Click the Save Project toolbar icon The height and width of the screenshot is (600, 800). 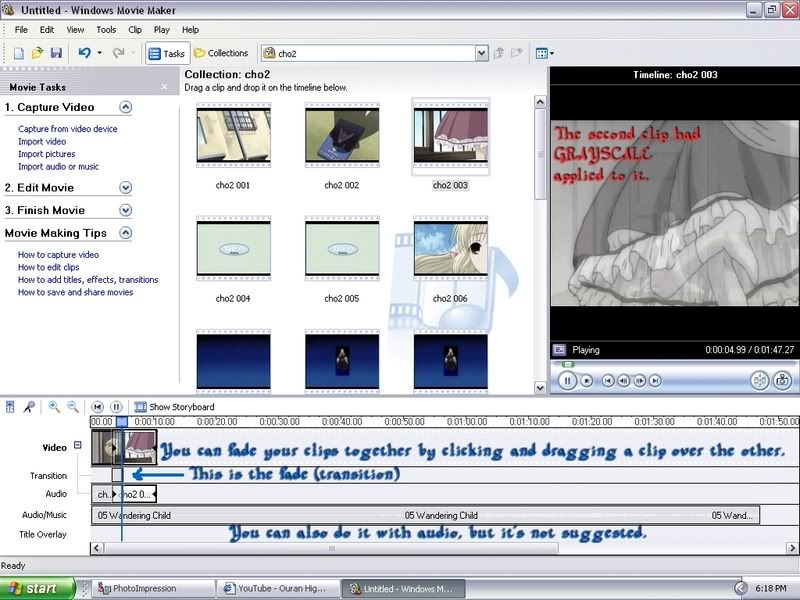[56, 53]
